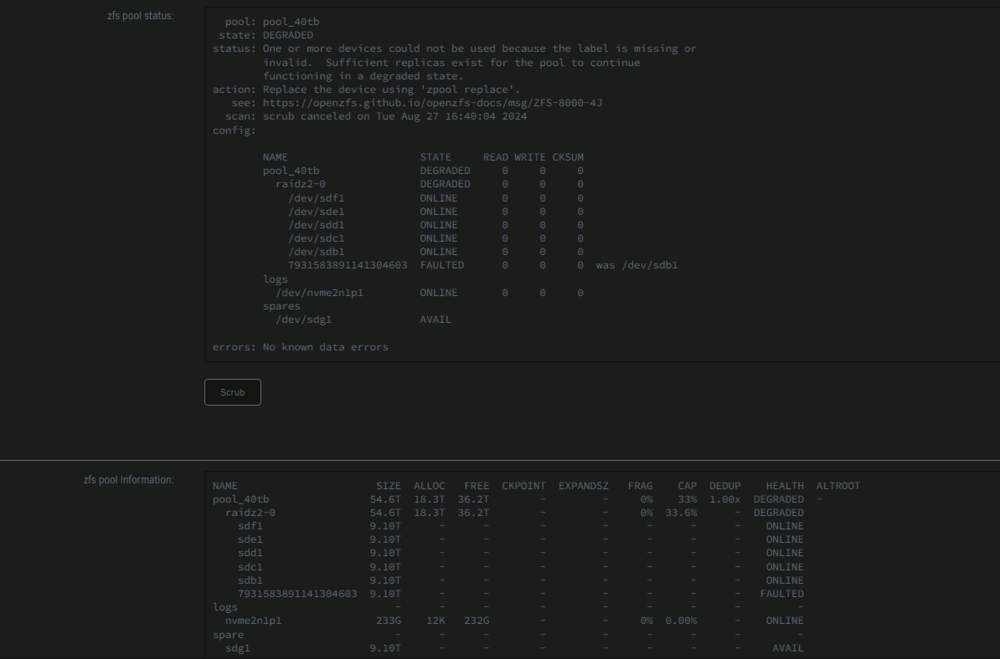Click the AVAIL state next to /dev/sdg1

pos(435,319)
